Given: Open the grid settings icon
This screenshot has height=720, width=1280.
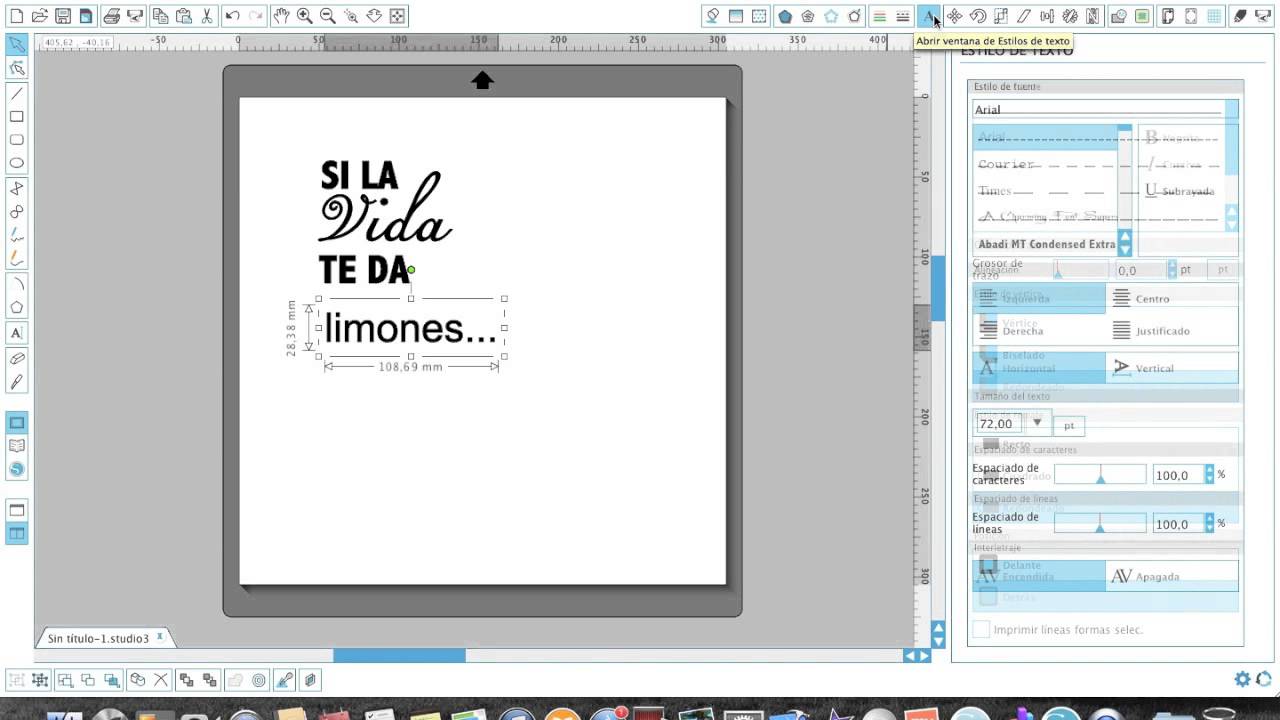Looking at the screenshot, I should 1214,16.
